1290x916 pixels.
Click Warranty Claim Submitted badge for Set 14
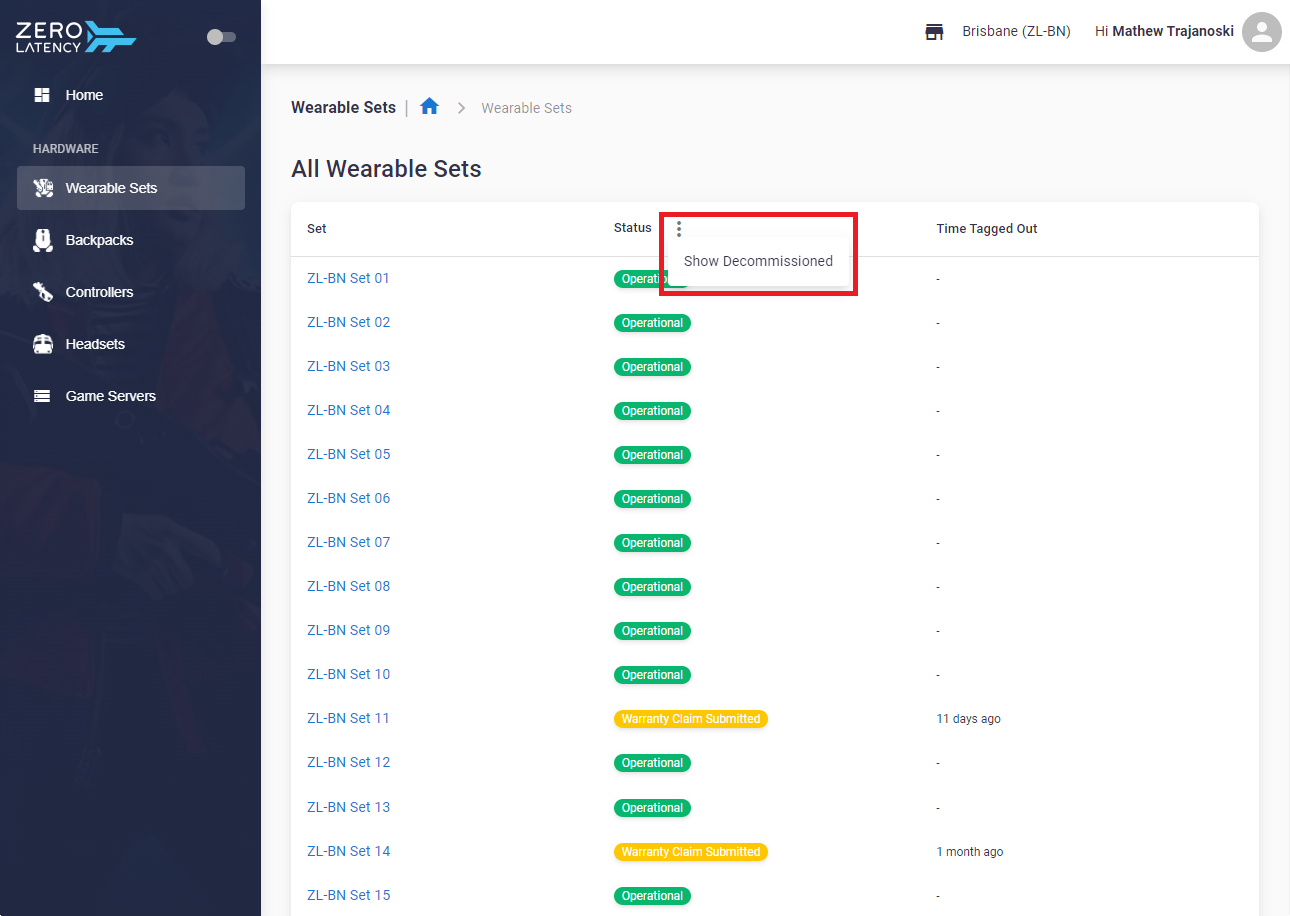click(x=691, y=852)
